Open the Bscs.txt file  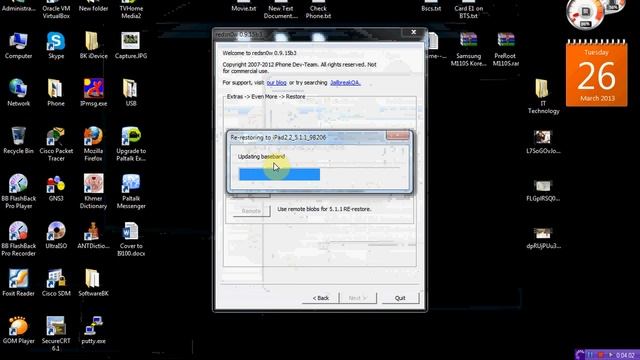tap(431, 6)
